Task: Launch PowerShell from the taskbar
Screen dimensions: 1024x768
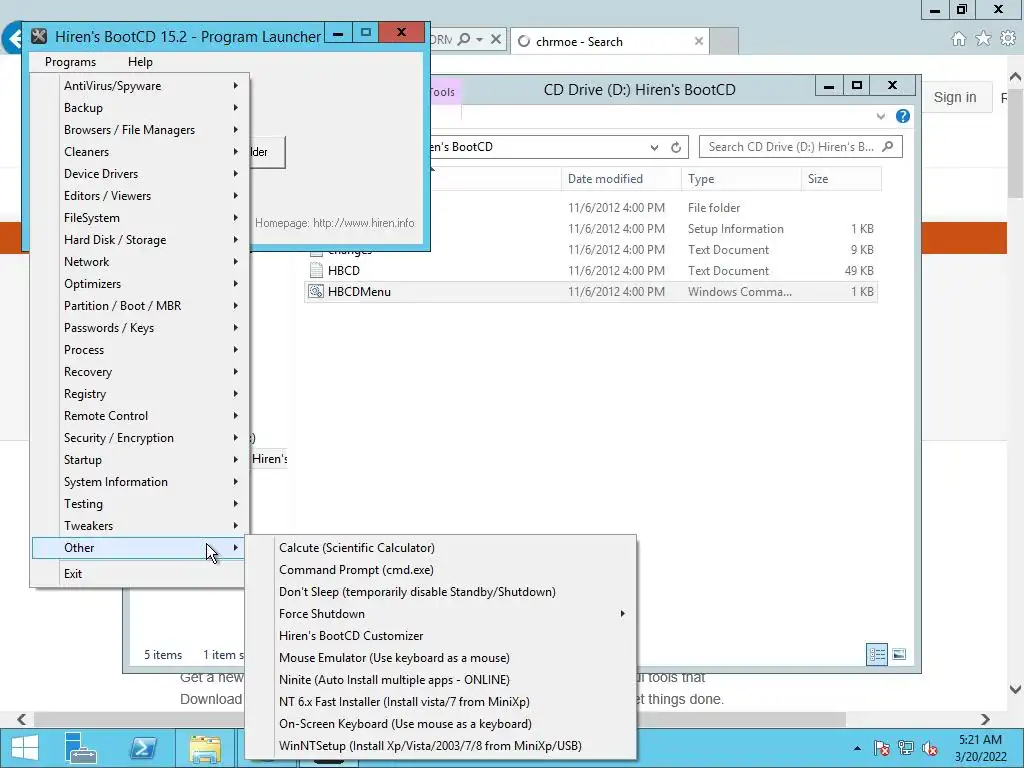Action: coord(143,748)
